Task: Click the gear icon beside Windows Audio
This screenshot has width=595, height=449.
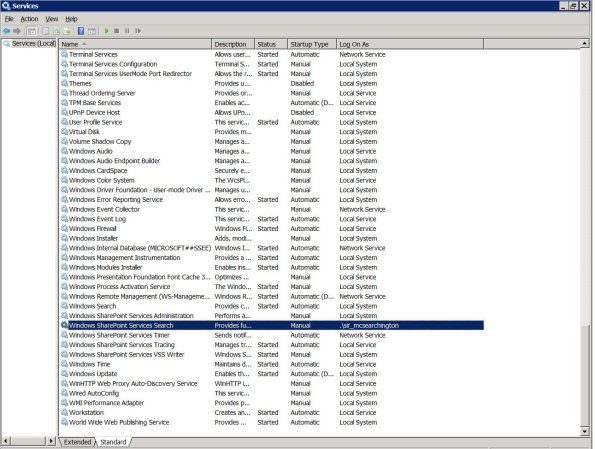Action: 65,151
